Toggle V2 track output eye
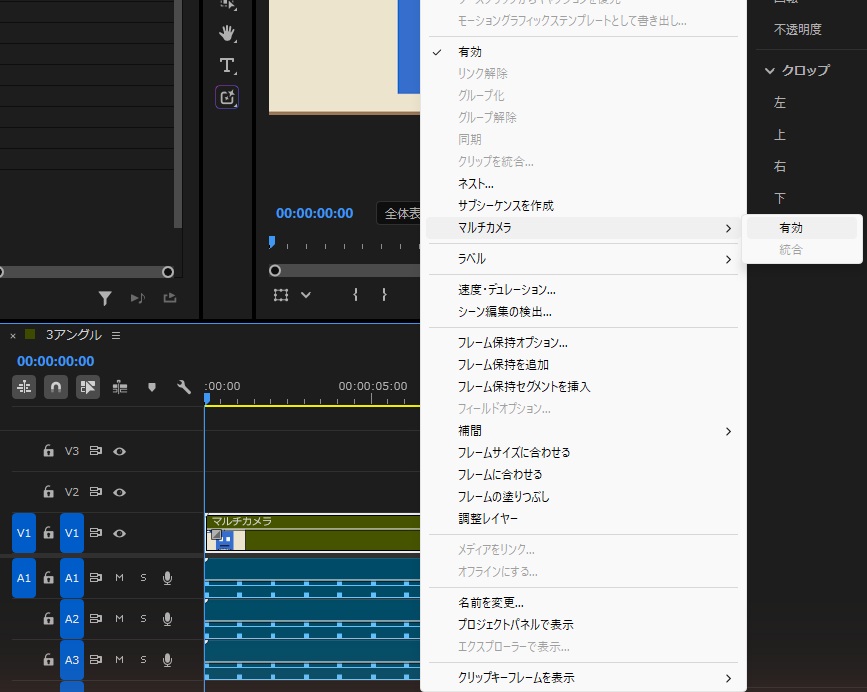This screenshot has height=692, width=867. click(x=119, y=492)
